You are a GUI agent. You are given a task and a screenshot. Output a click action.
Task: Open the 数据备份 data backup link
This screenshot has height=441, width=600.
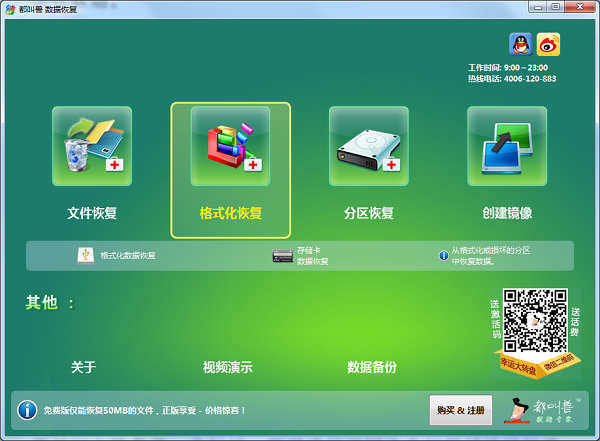click(x=372, y=367)
